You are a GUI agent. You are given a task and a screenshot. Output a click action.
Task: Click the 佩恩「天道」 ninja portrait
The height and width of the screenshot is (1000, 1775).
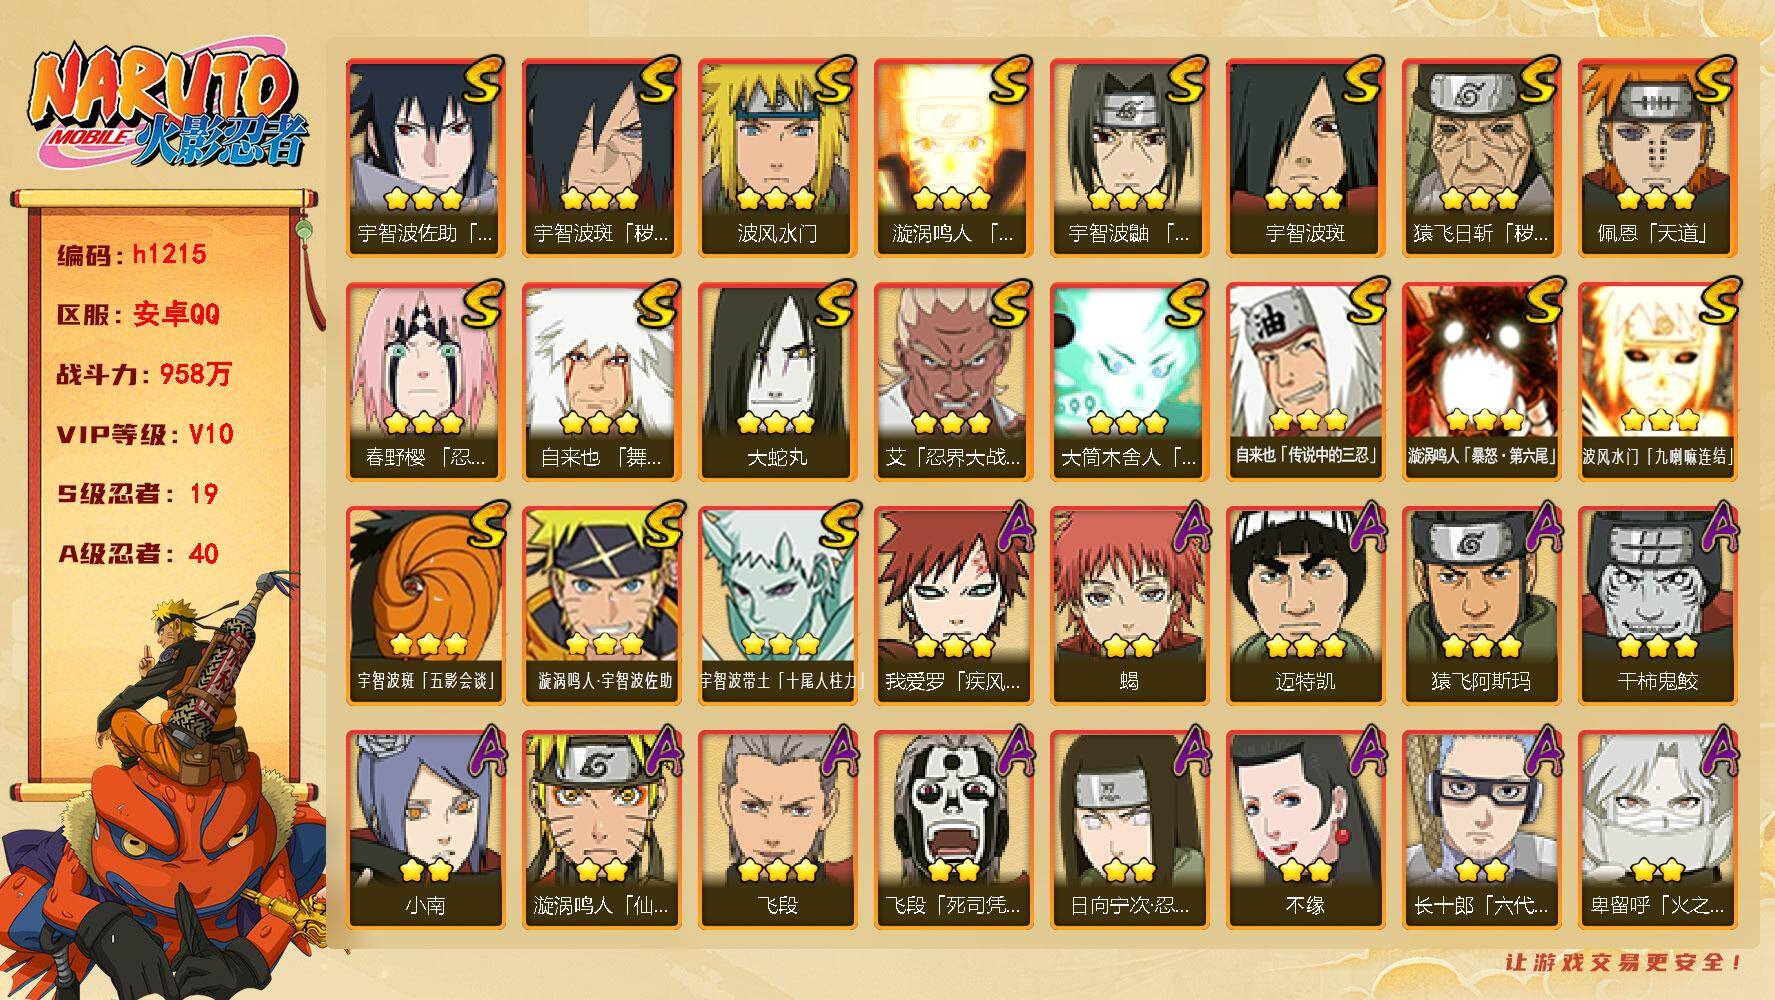[x=1657, y=158]
